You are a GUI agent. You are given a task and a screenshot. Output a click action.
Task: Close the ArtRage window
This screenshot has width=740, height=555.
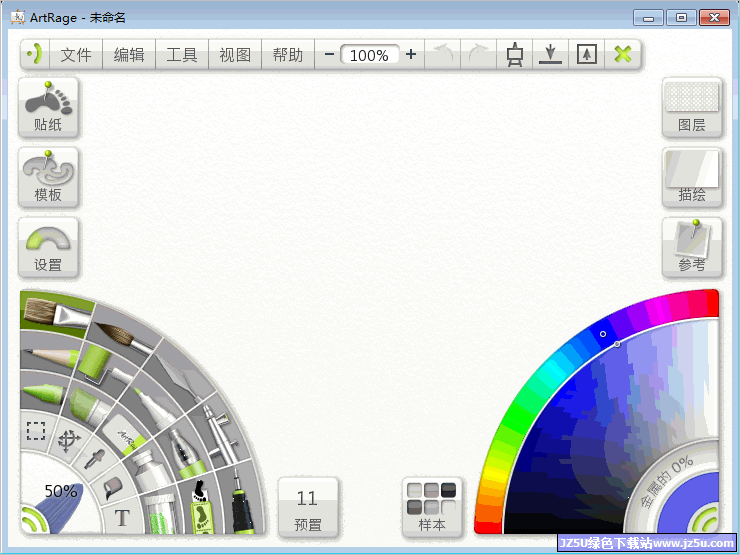pos(715,18)
